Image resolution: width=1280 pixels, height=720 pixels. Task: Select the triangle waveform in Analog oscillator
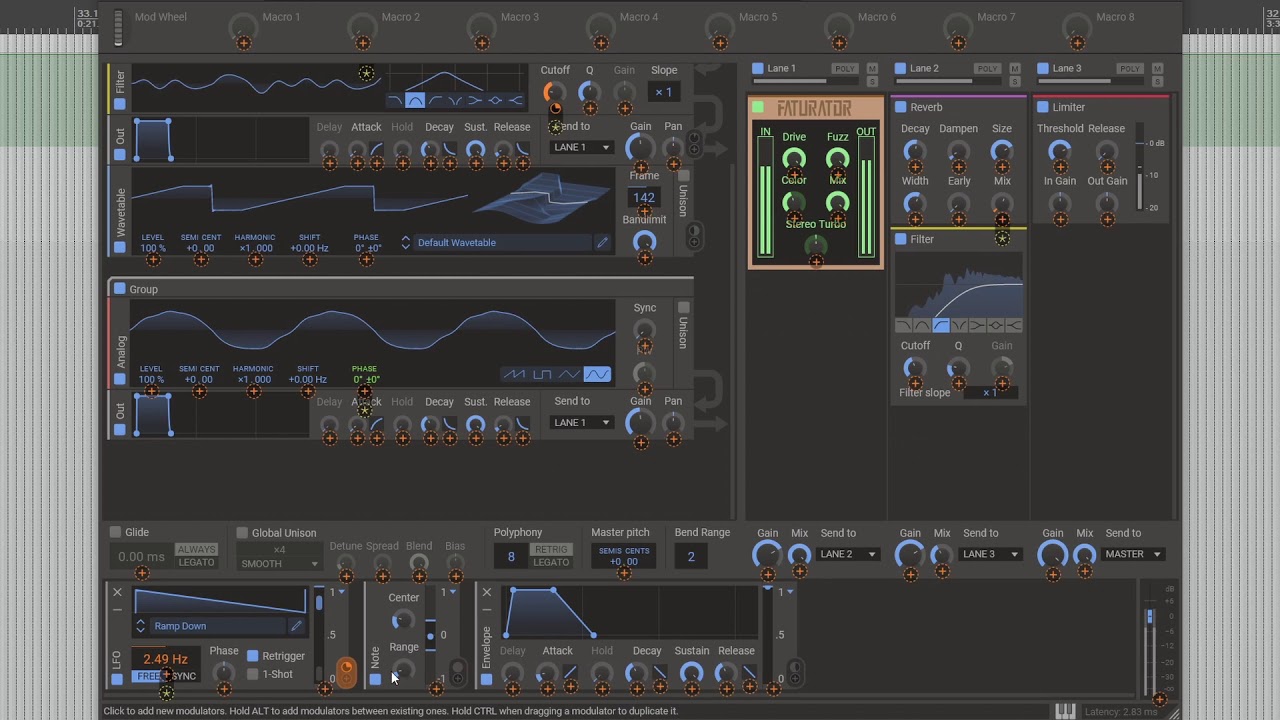pos(569,375)
